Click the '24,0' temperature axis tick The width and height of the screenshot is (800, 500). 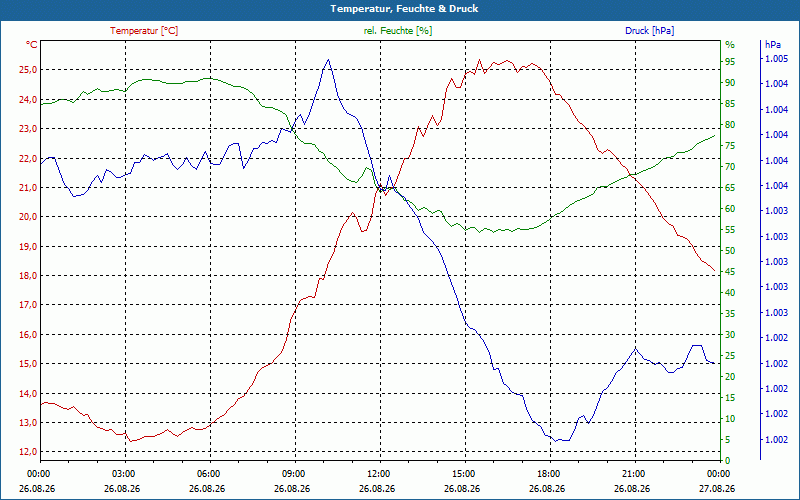(28, 99)
